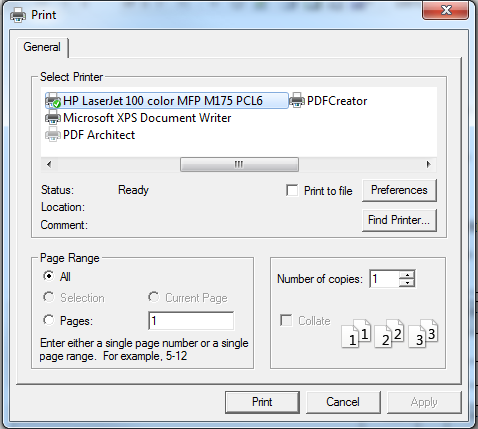Select the HP LaserJet 100 printer icon

click(x=53, y=100)
